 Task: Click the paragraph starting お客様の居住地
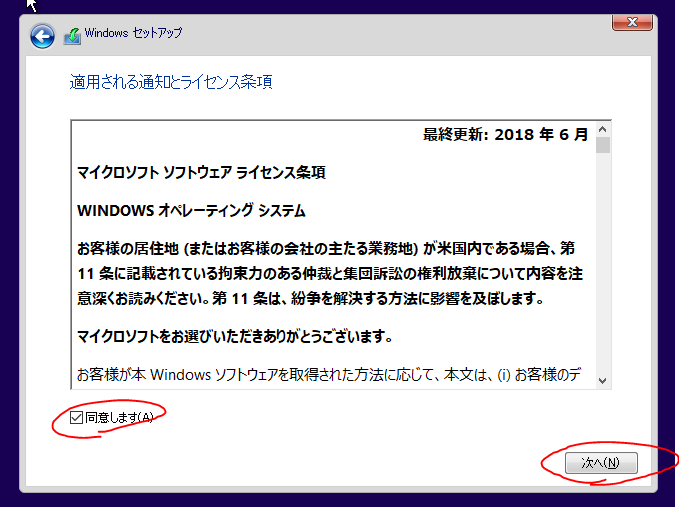(330, 274)
